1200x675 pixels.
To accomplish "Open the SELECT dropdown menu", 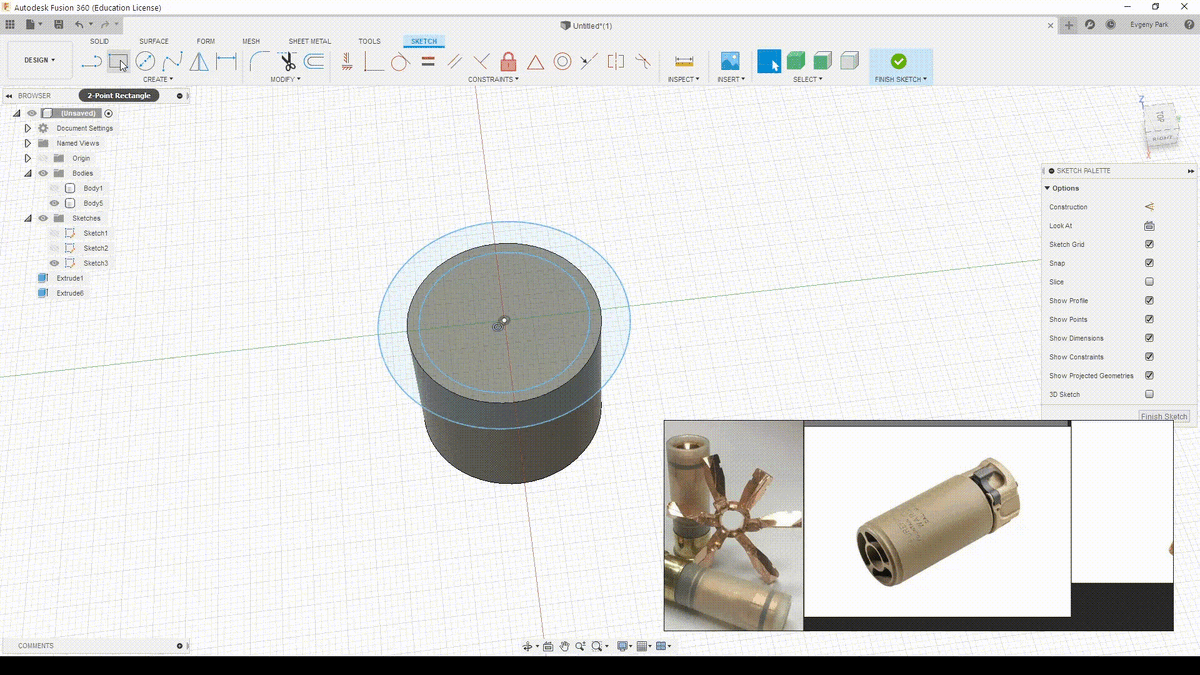I will click(808, 79).
